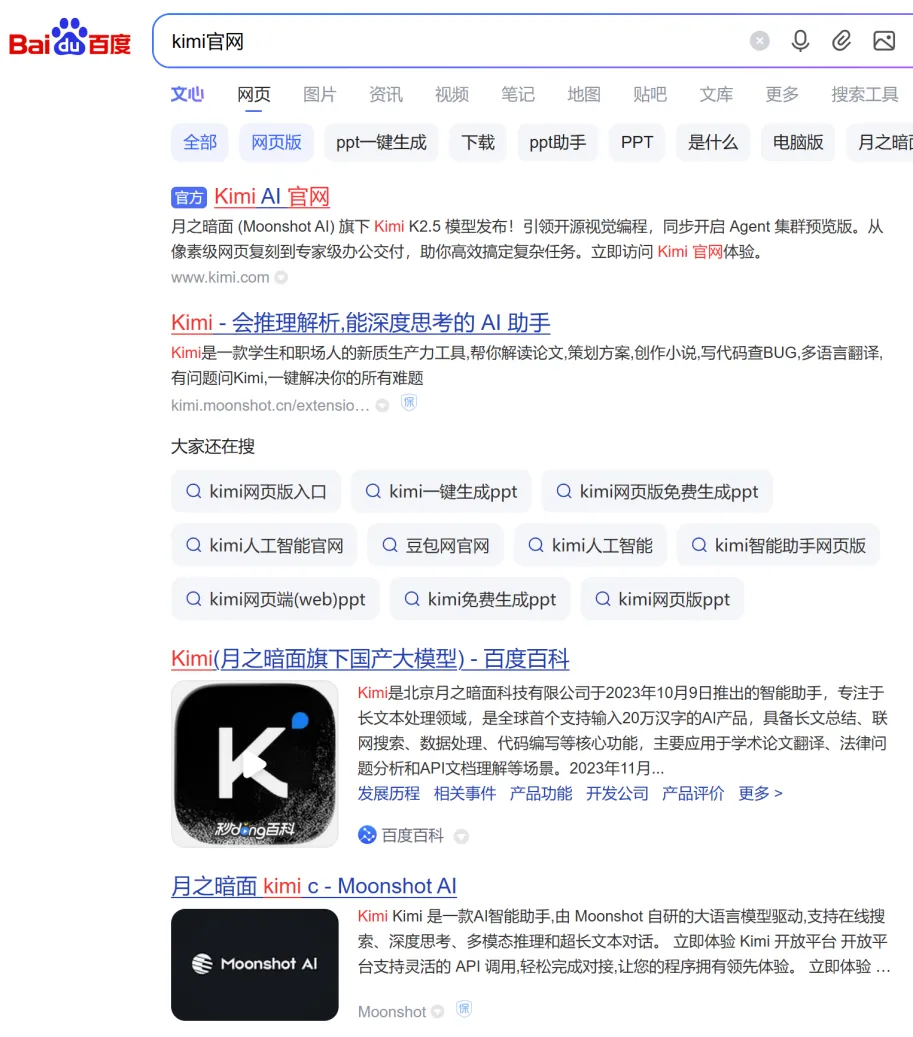
Task: Start voice search with microphone icon
Action: pos(800,41)
